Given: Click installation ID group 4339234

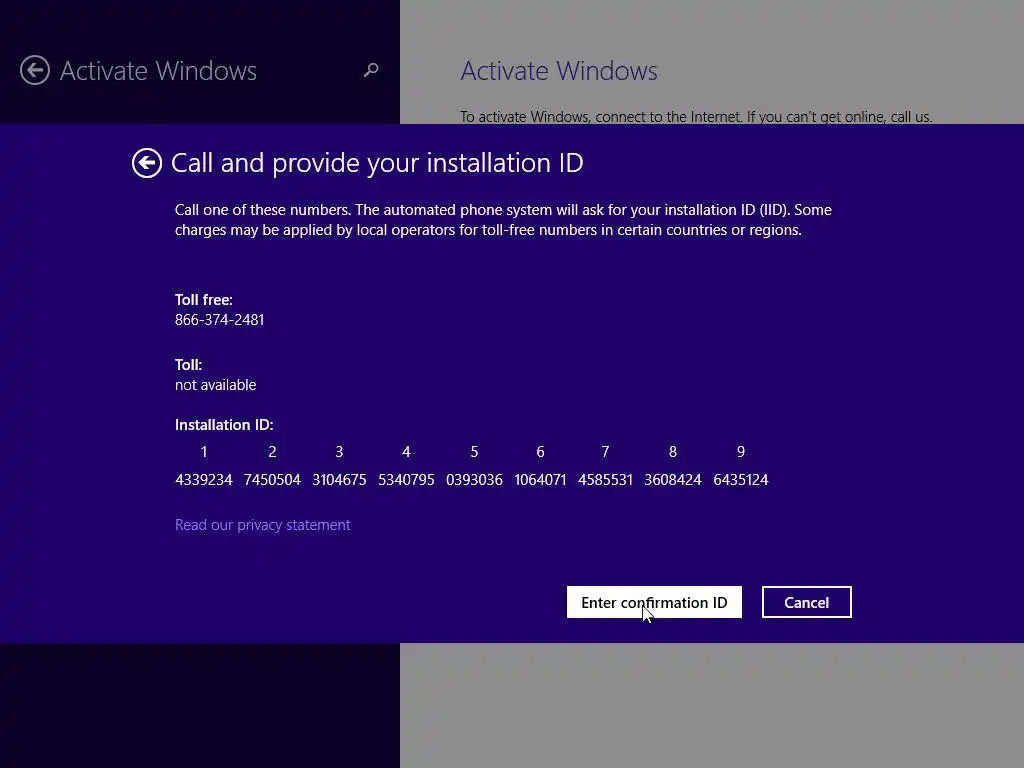Looking at the screenshot, I should [x=204, y=480].
